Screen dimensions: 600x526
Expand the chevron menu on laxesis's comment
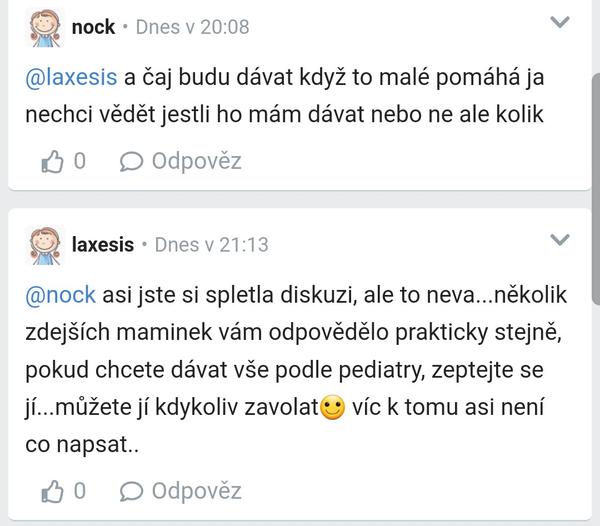[x=562, y=239]
